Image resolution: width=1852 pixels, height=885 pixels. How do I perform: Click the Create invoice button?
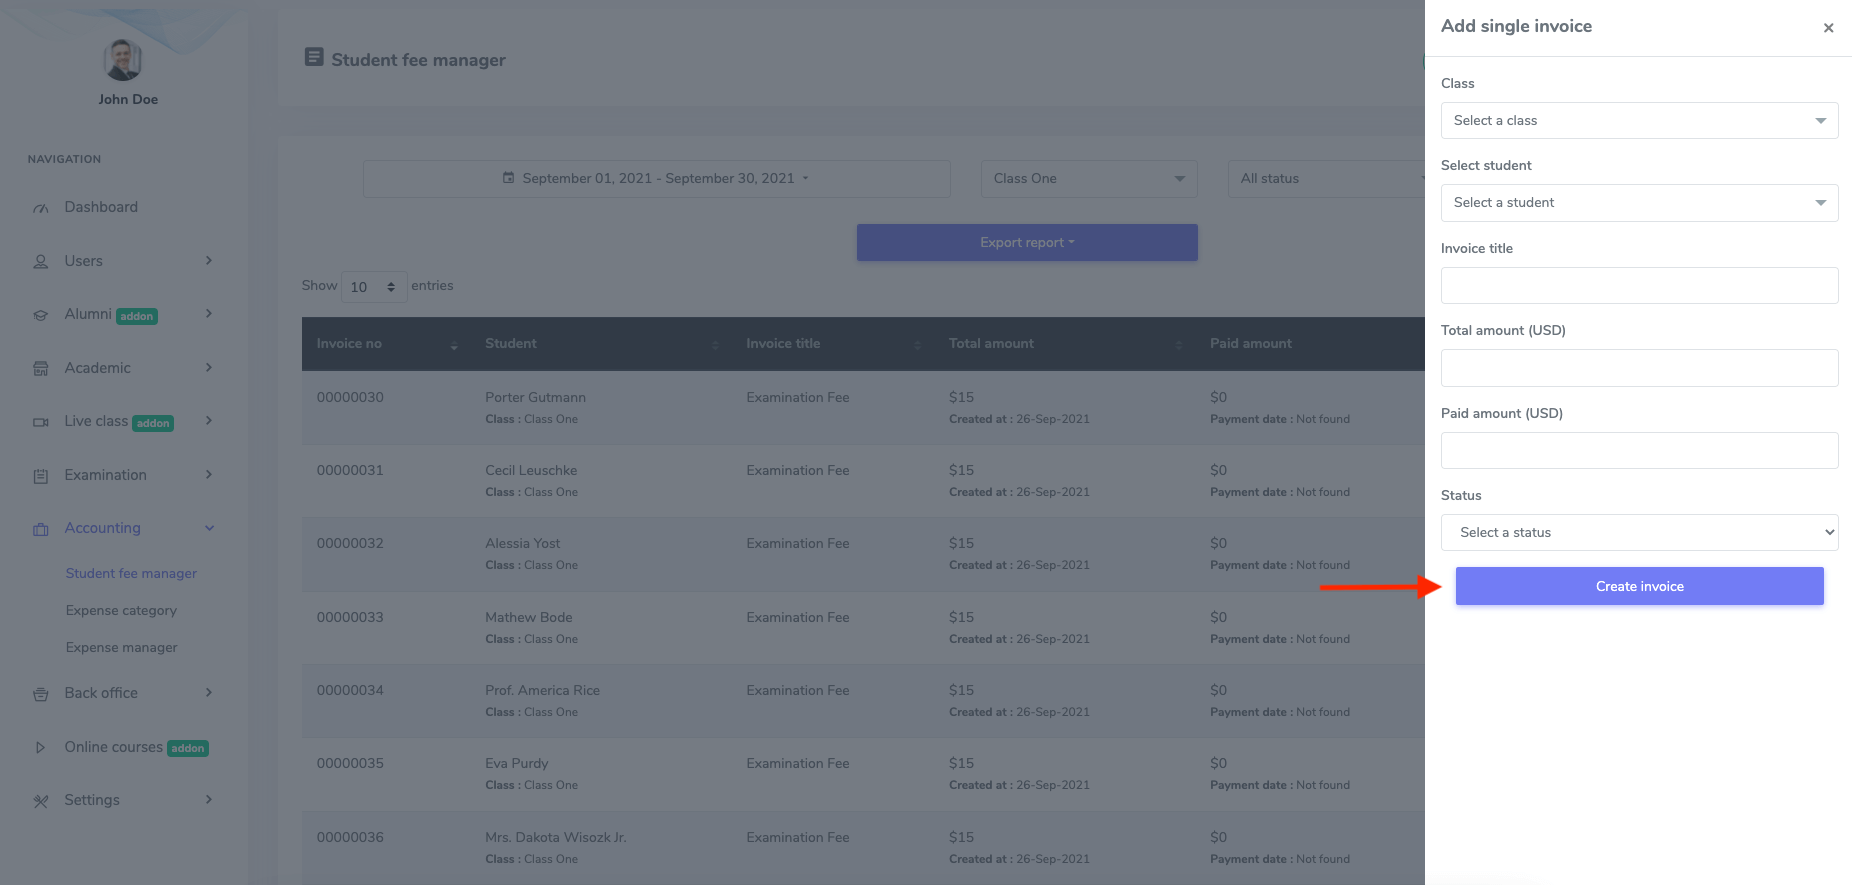1639,586
